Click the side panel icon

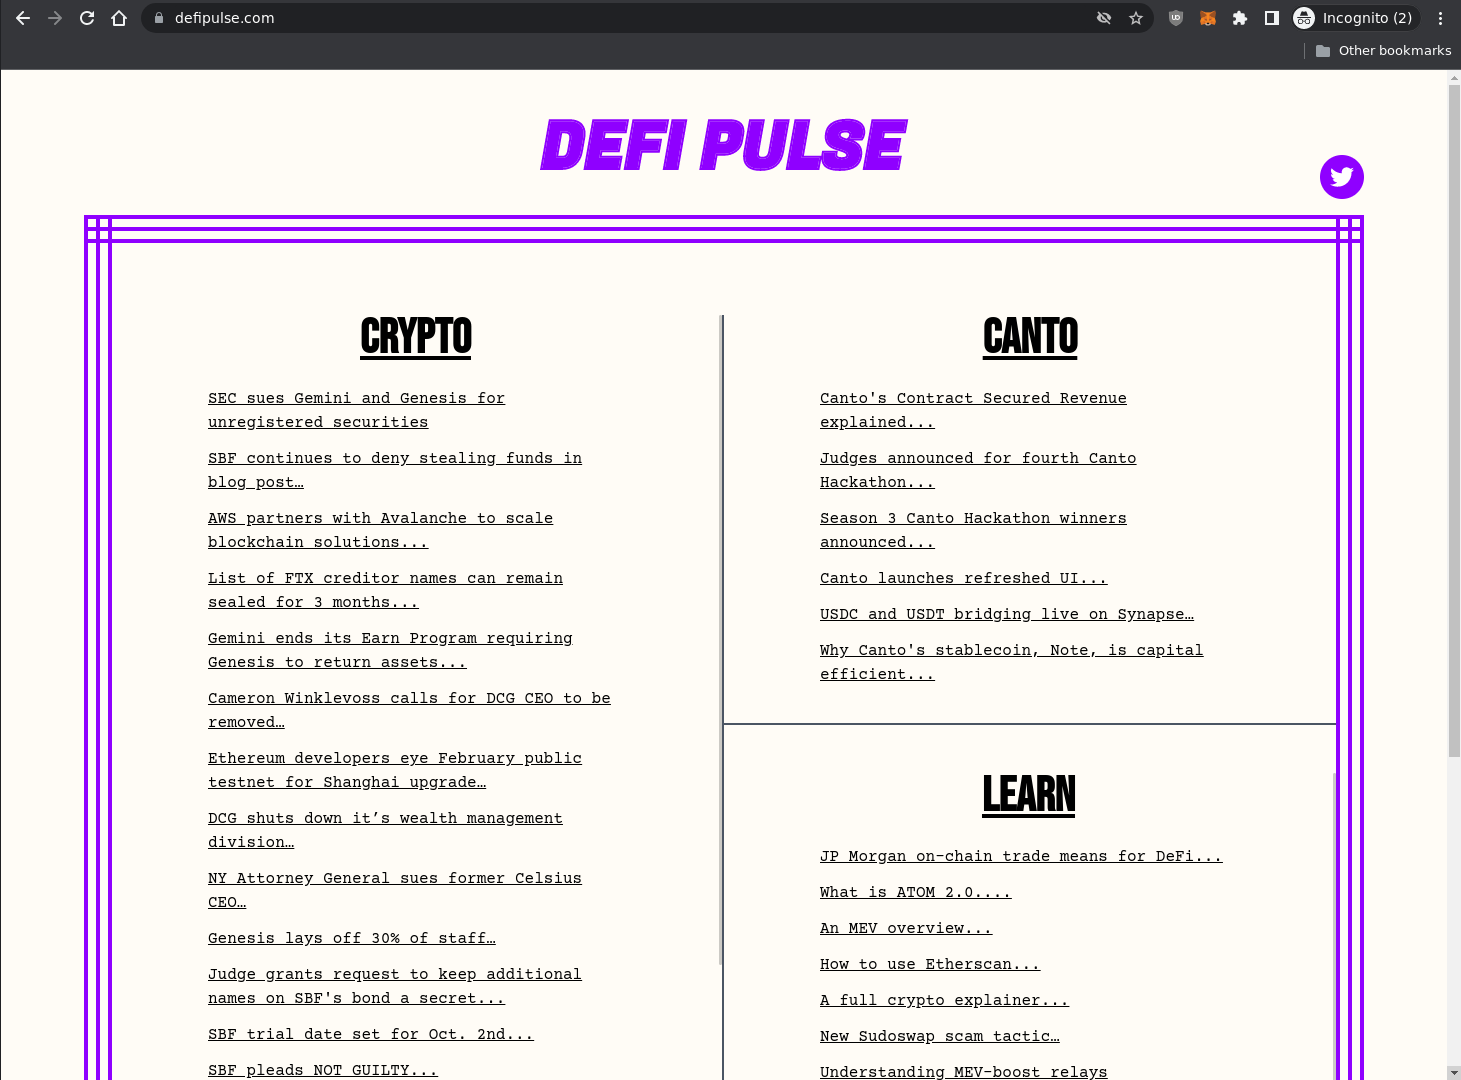pos(1272,17)
